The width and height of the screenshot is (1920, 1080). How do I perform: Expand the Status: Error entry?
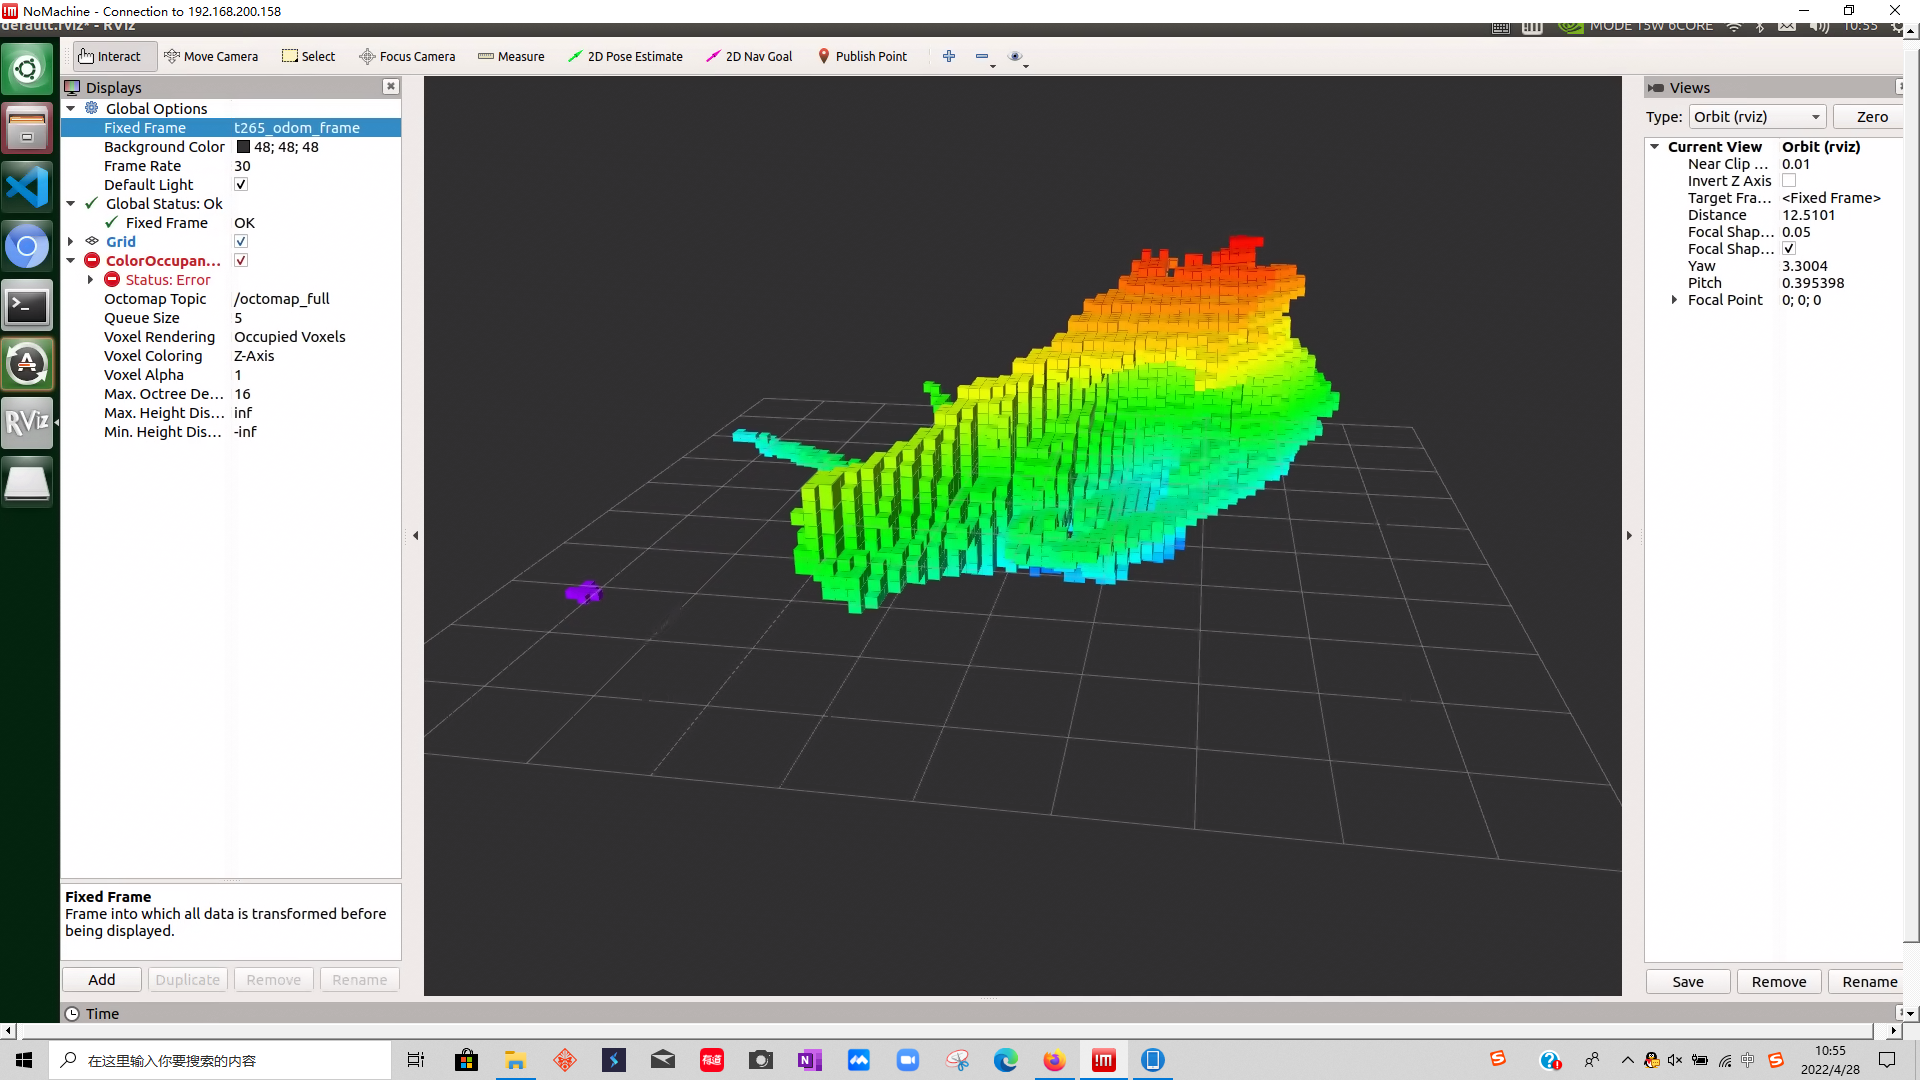point(90,280)
